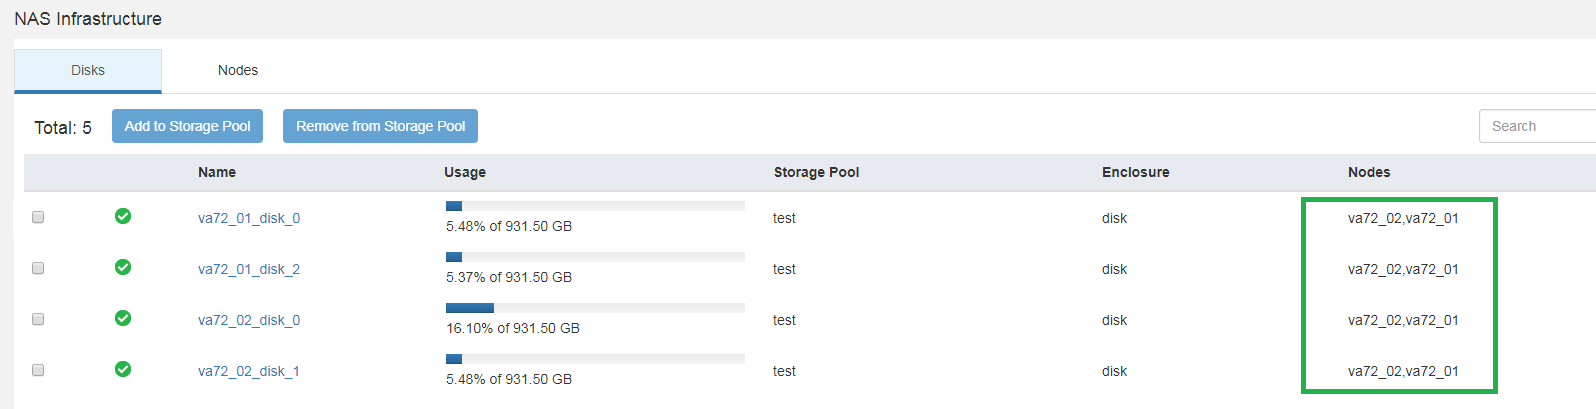Sort by the Name column header
The height and width of the screenshot is (409, 1596).
(x=217, y=172)
